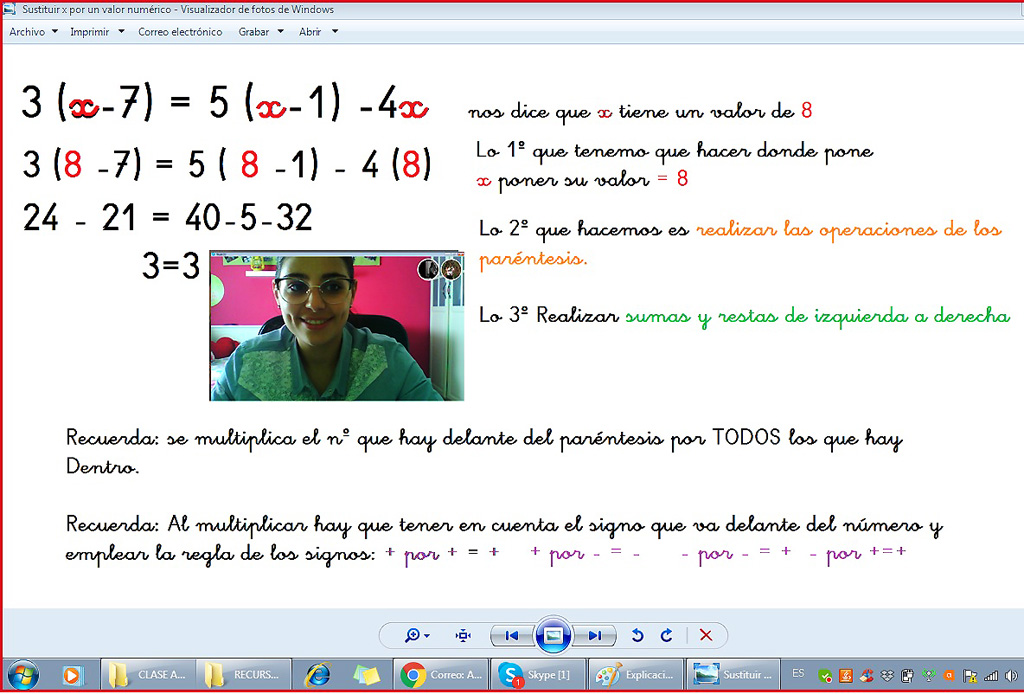Open Paint Explicaci... taskbar window

[x=636, y=675]
